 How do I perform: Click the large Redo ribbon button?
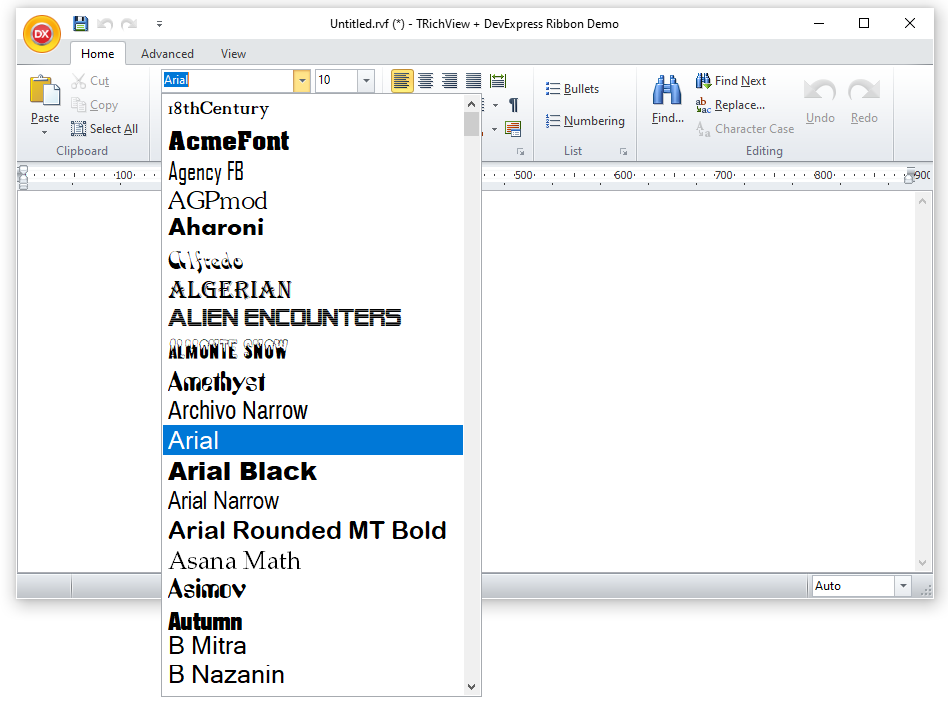pyautogui.click(x=864, y=101)
